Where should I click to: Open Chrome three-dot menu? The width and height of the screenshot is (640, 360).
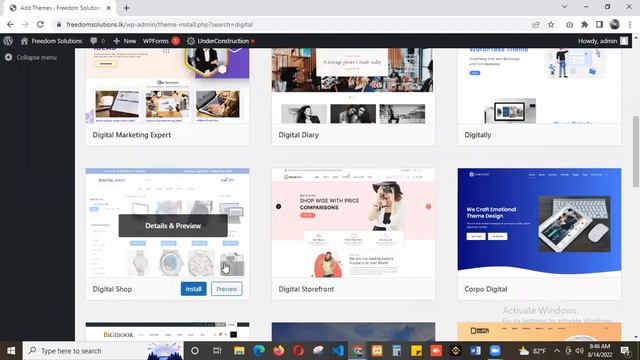click(x=630, y=24)
